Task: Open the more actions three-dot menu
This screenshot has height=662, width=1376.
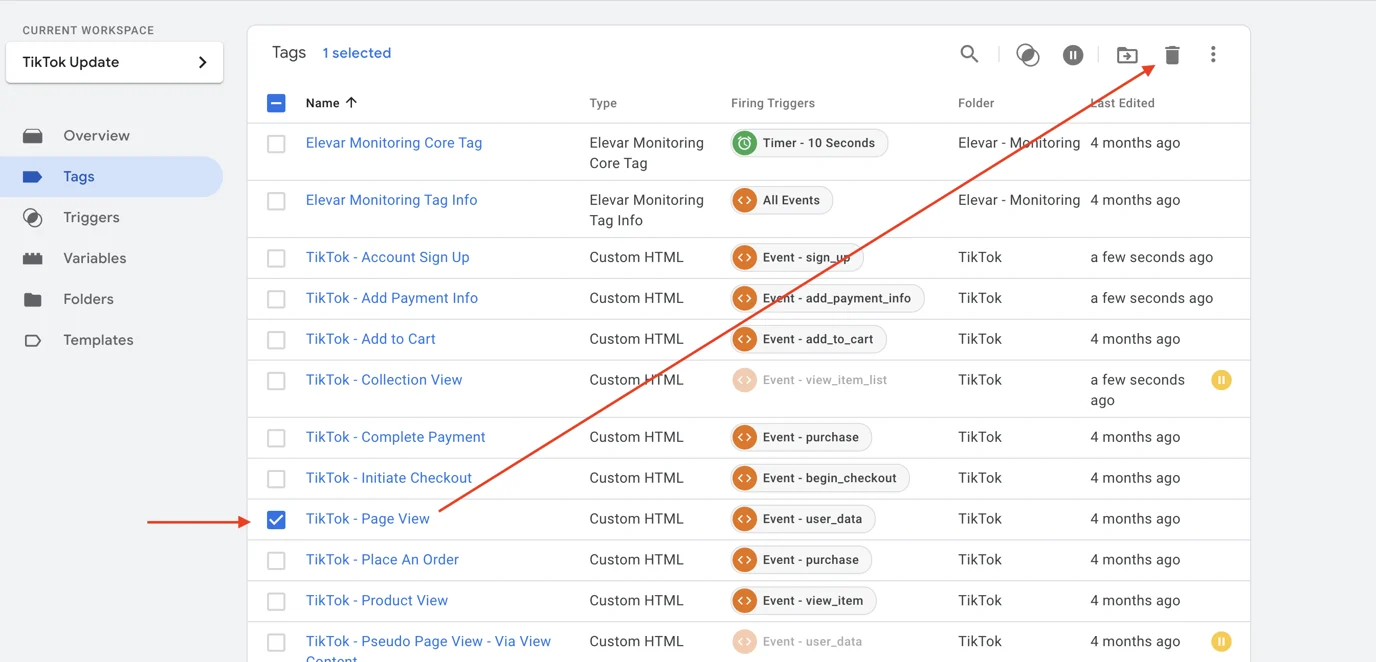Action: pos(1213,54)
